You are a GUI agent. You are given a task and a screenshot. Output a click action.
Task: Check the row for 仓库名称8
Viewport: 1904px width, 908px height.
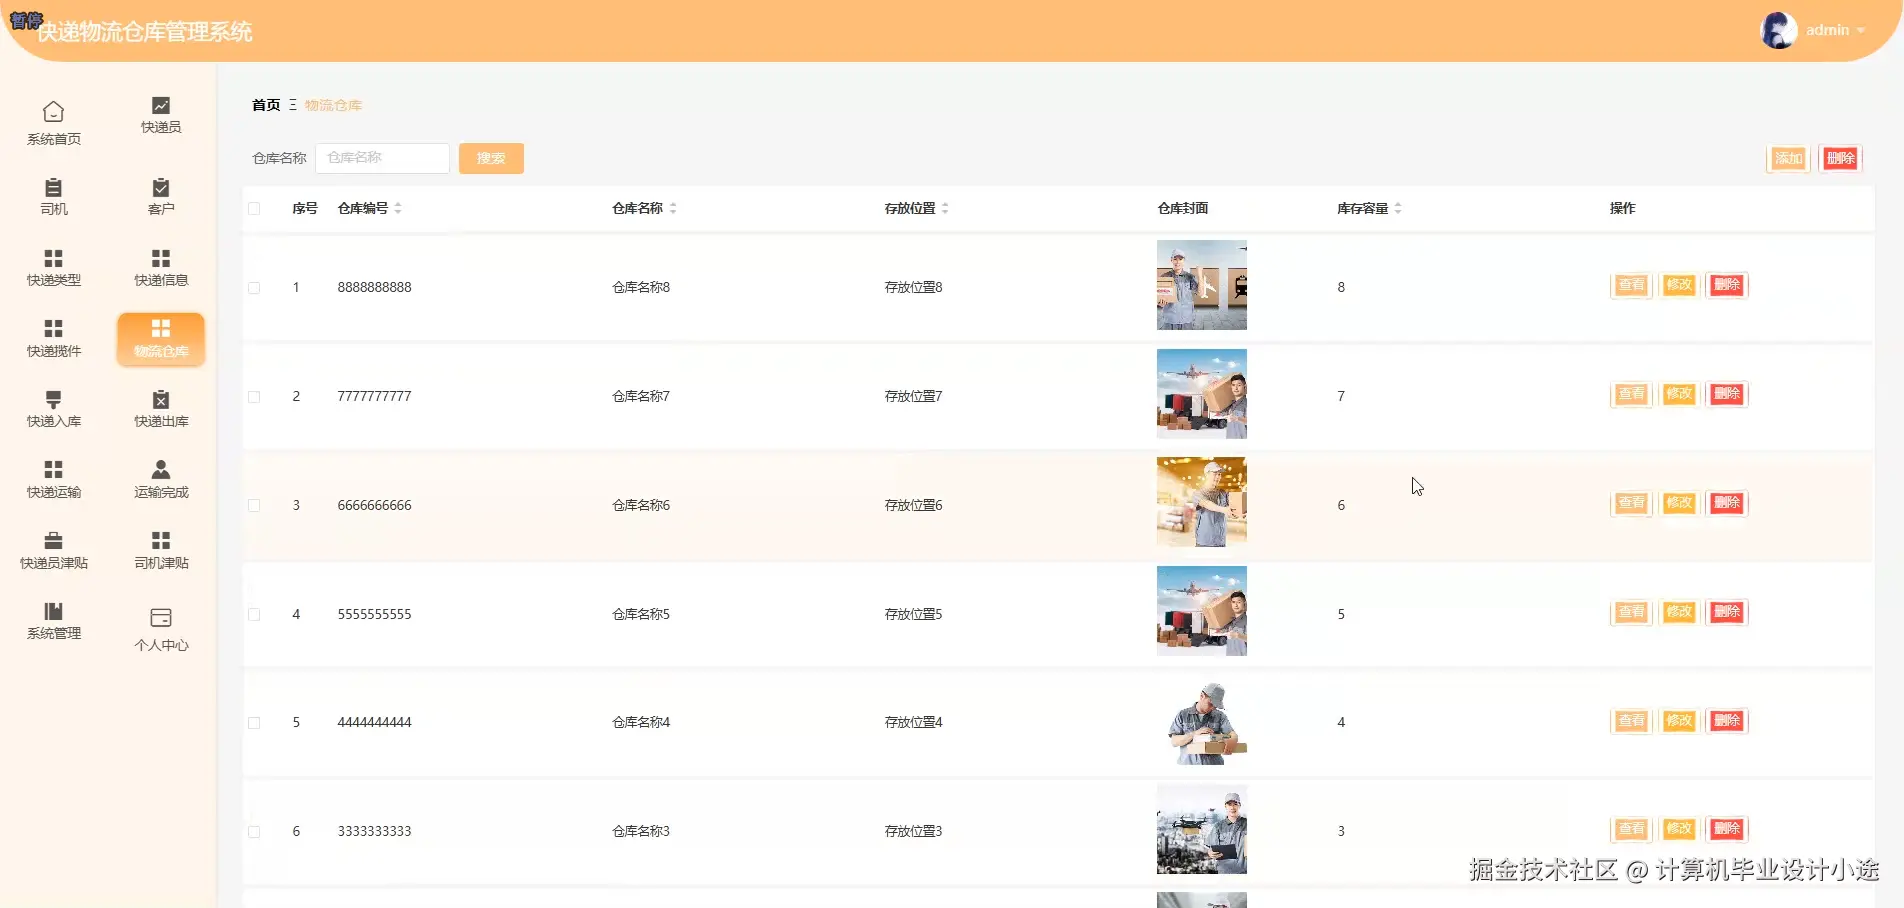[254, 288]
